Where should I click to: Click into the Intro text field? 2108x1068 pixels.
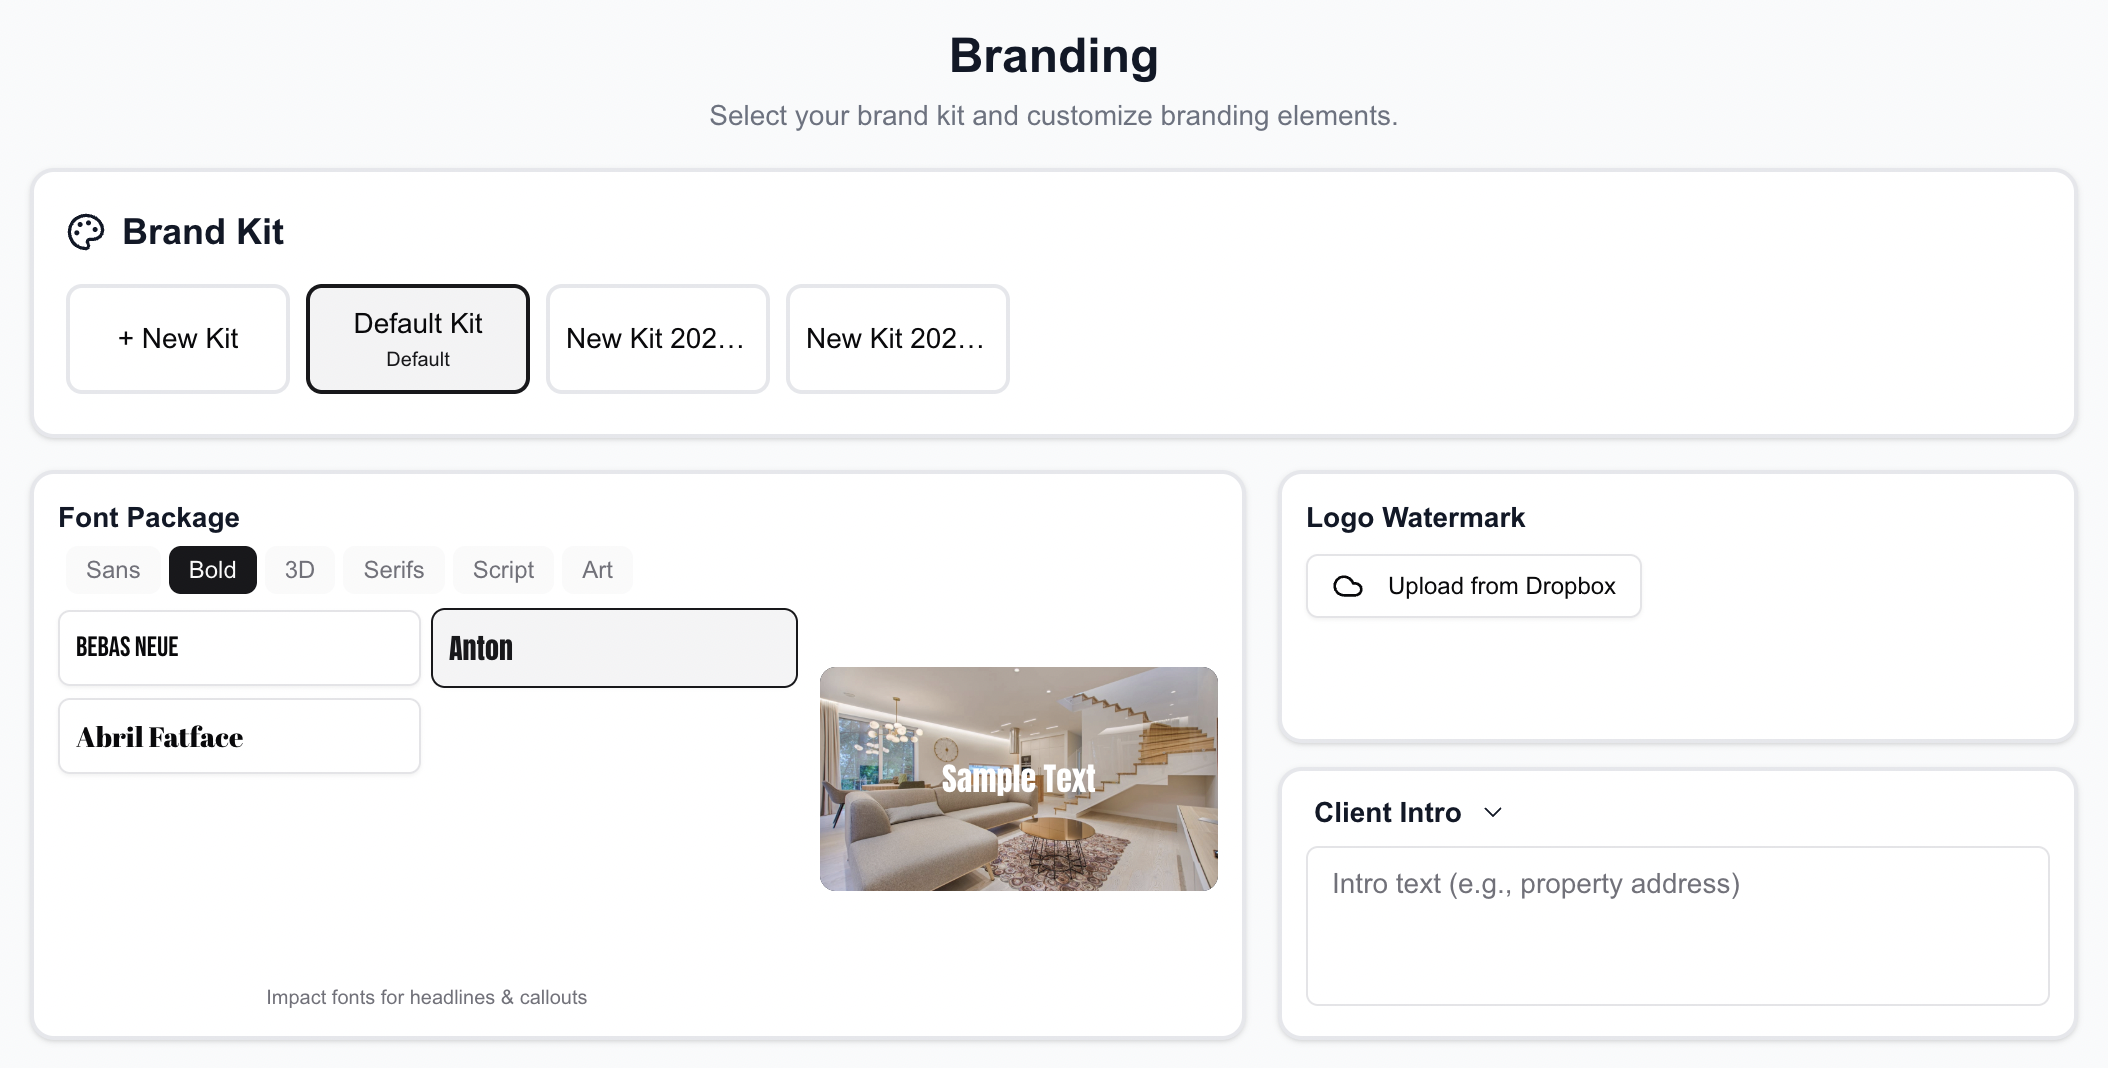[1677, 925]
